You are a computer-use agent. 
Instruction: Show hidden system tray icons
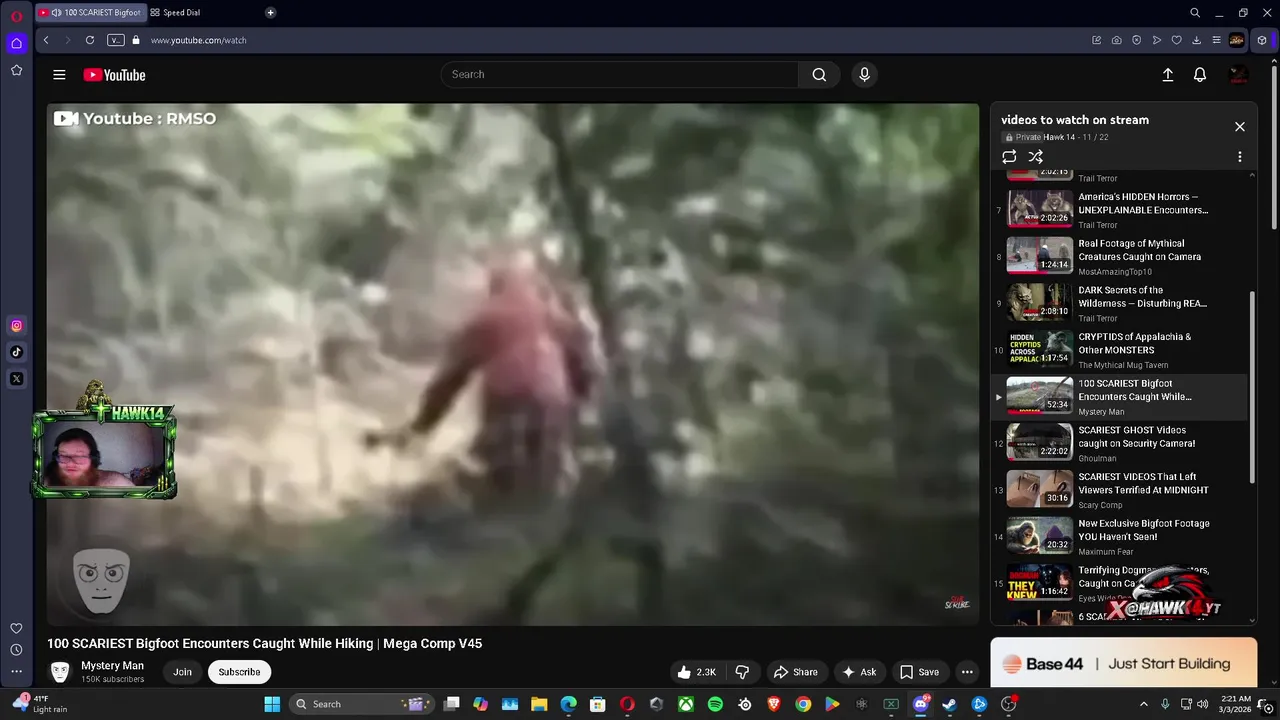tap(1144, 704)
